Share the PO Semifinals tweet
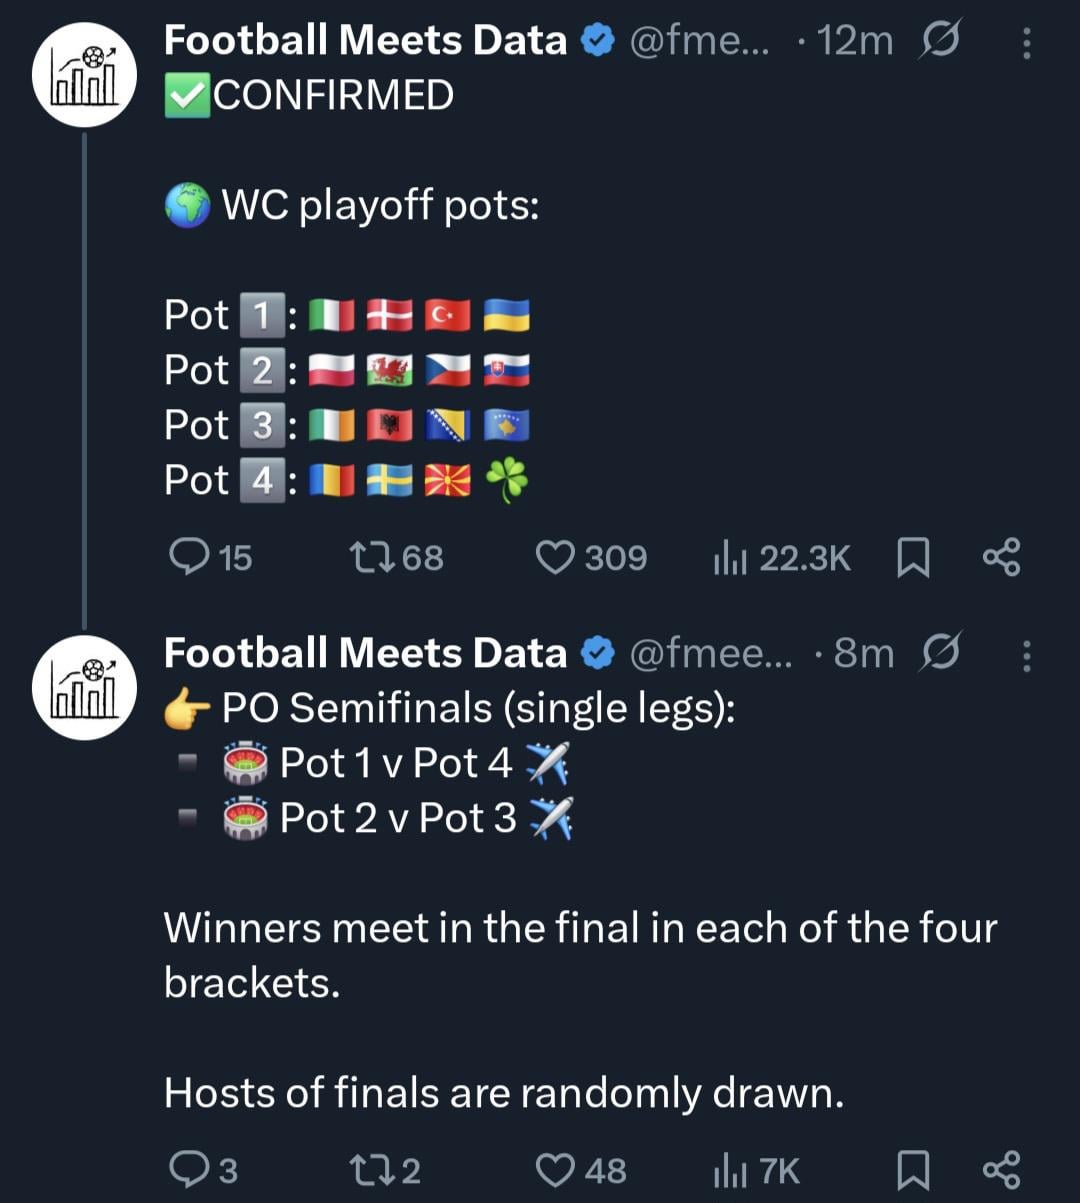1080x1203 pixels. [1001, 1169]
